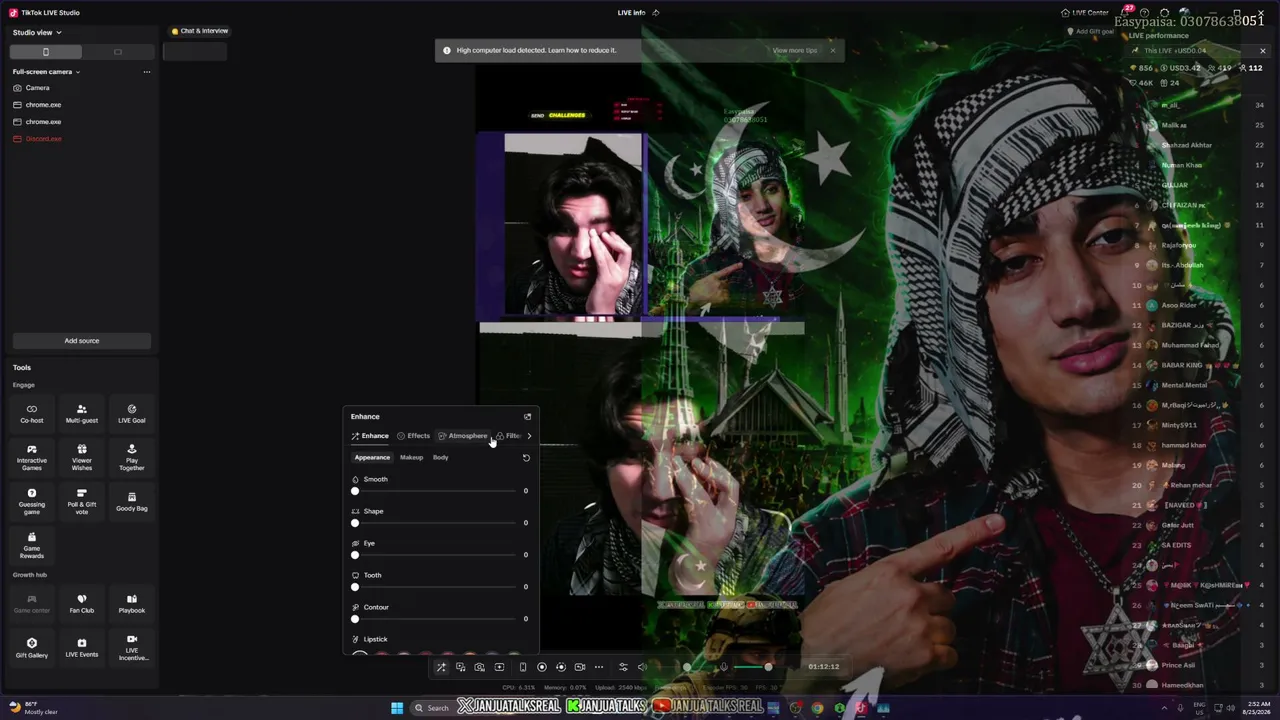Screen dimensions: 1280x720
Task: Open the Co-host tool
Action: click(32, 413)
